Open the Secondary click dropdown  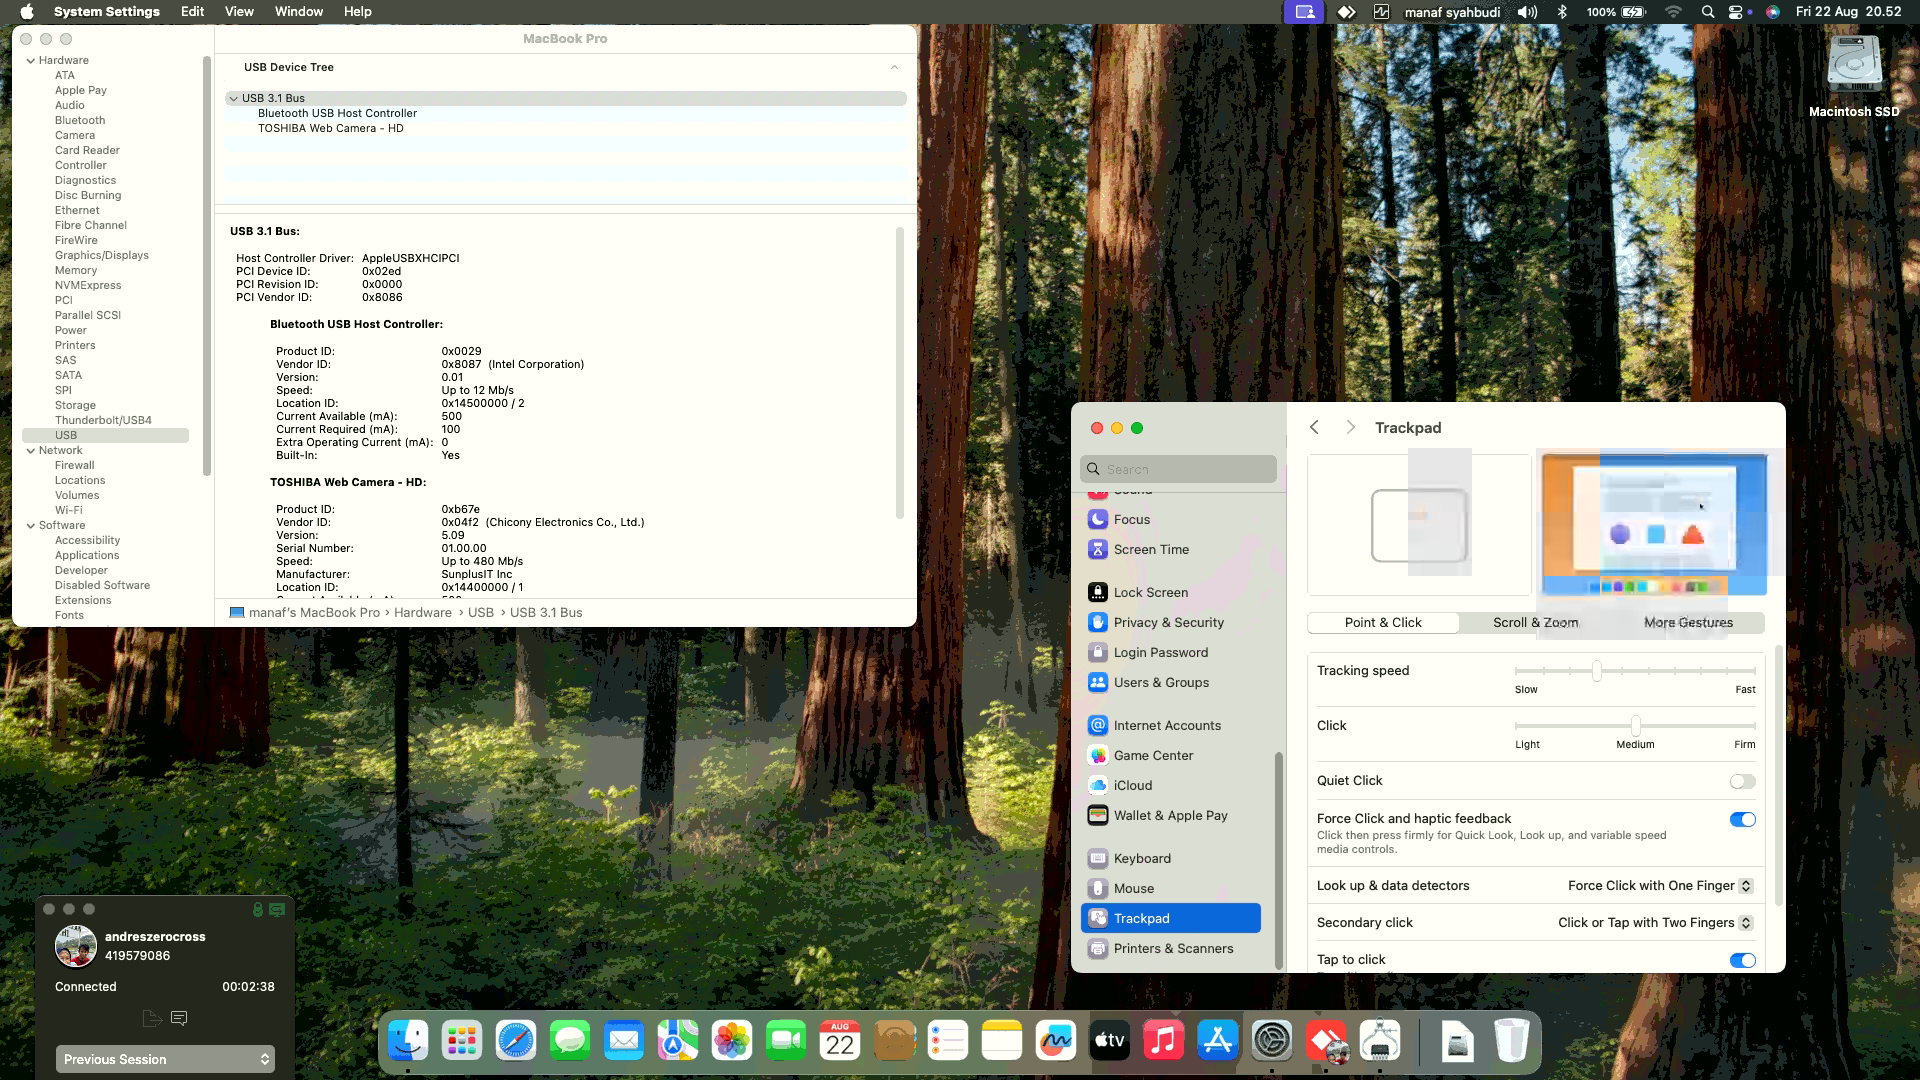pos(1655,923)
